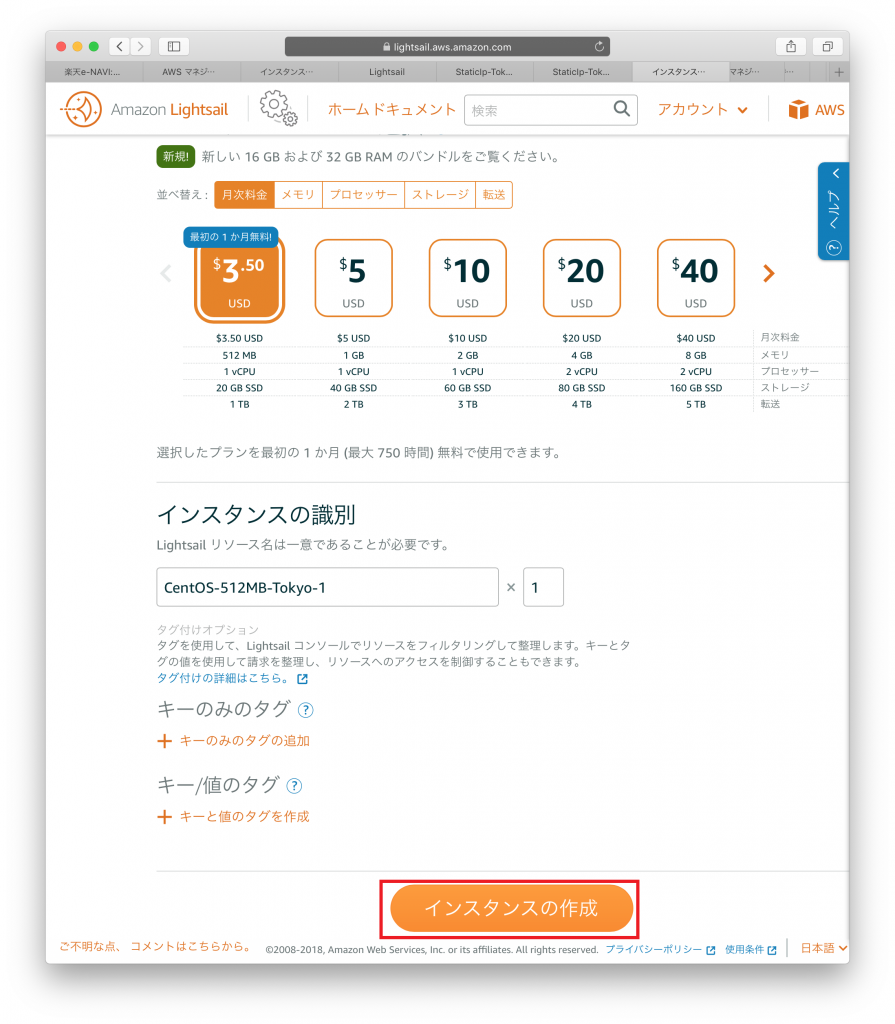Click the help icon beside キーのみのタグ
Viewport: 895px width, 1024px height.
click(306, 710)
